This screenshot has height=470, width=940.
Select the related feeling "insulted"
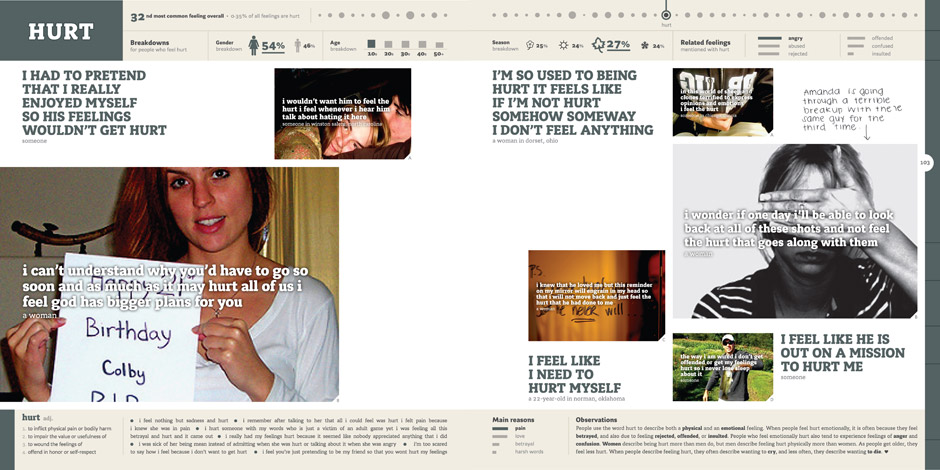pos(881,53)
